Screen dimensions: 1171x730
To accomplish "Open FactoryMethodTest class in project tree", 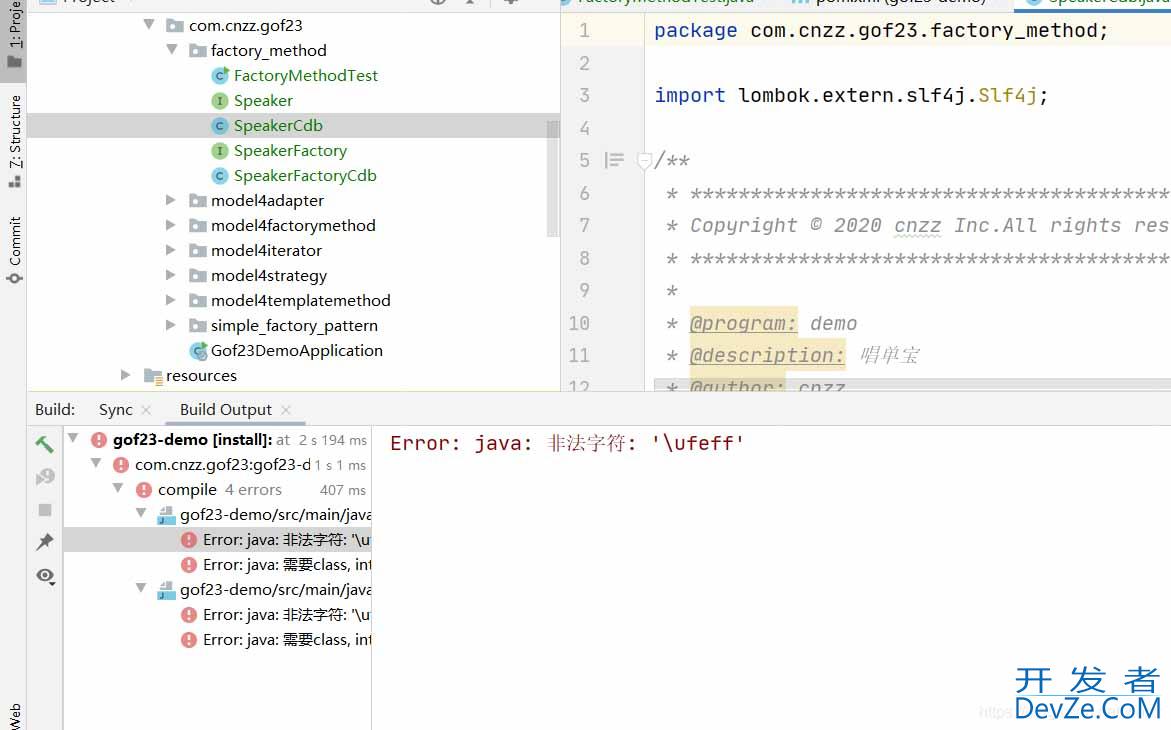I will pos(305,75).
